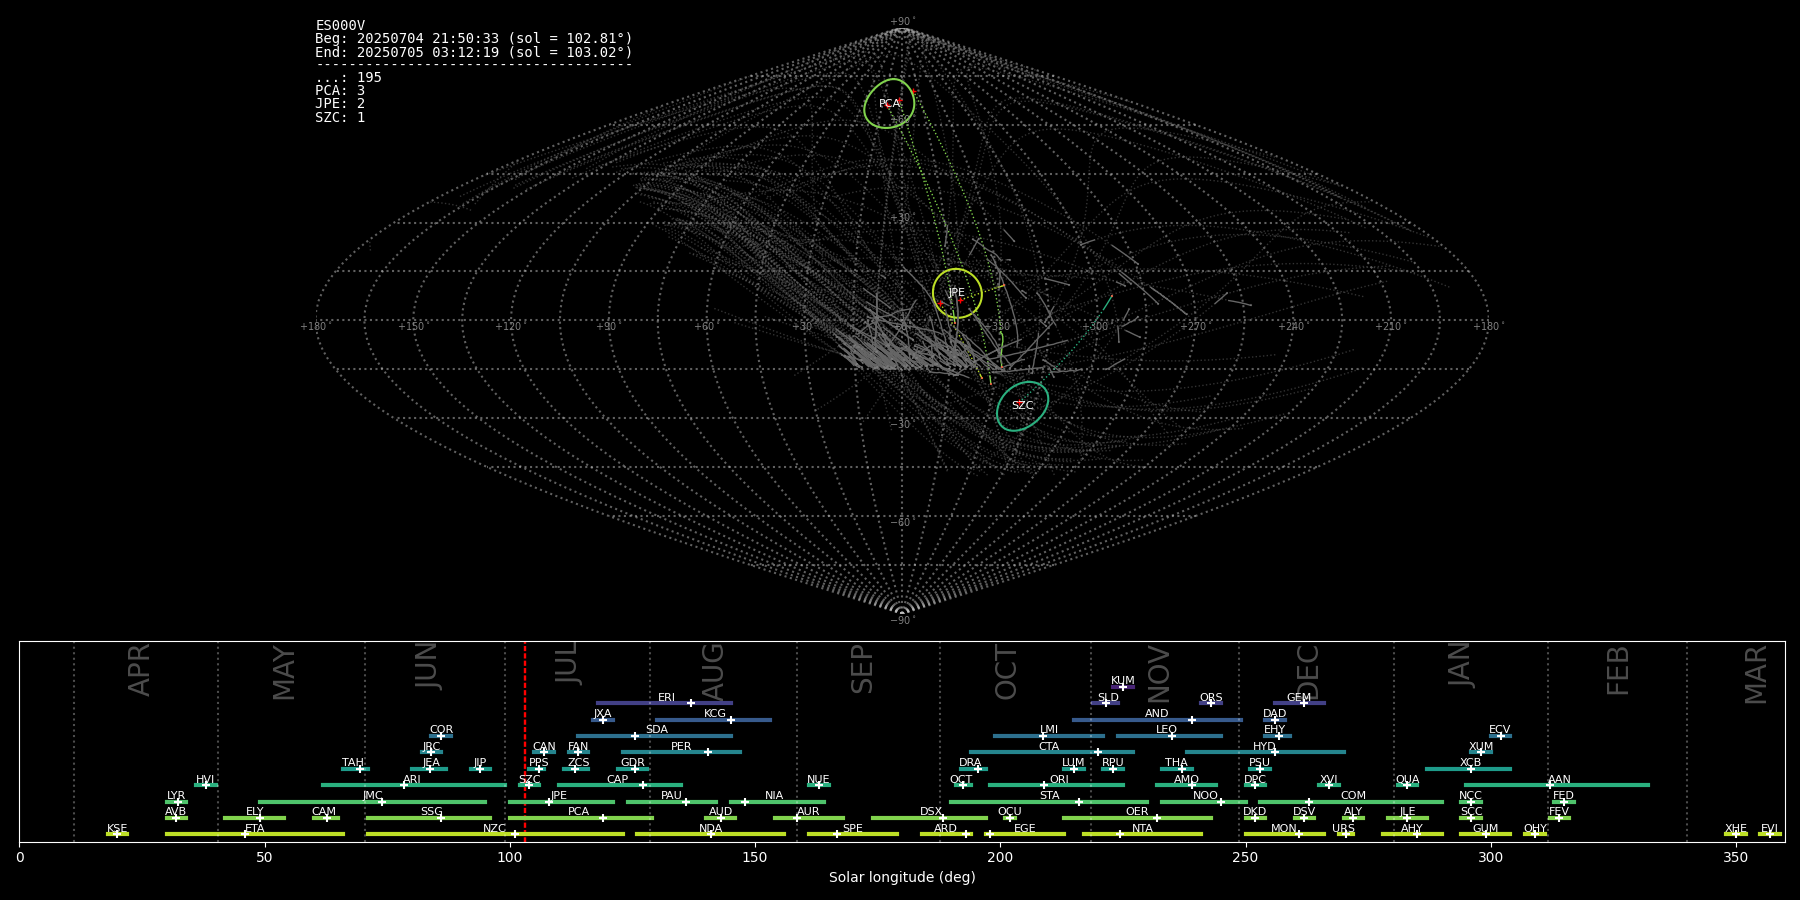This screenshot has width=1800, height=900.
Task: Click the QUA shower label in timeline
Action: (1408, 780)
